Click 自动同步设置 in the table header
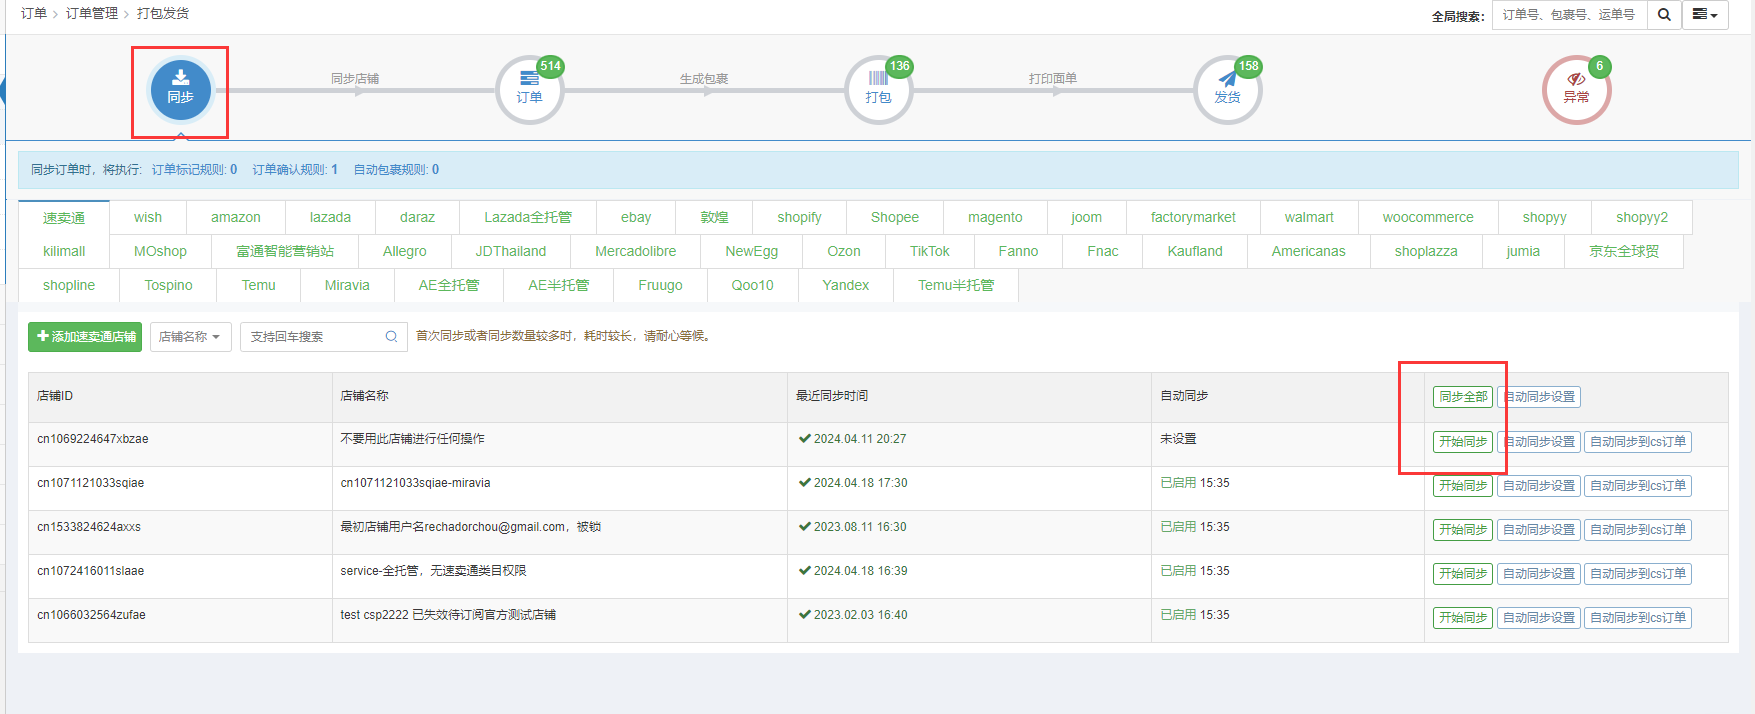 1539,397
